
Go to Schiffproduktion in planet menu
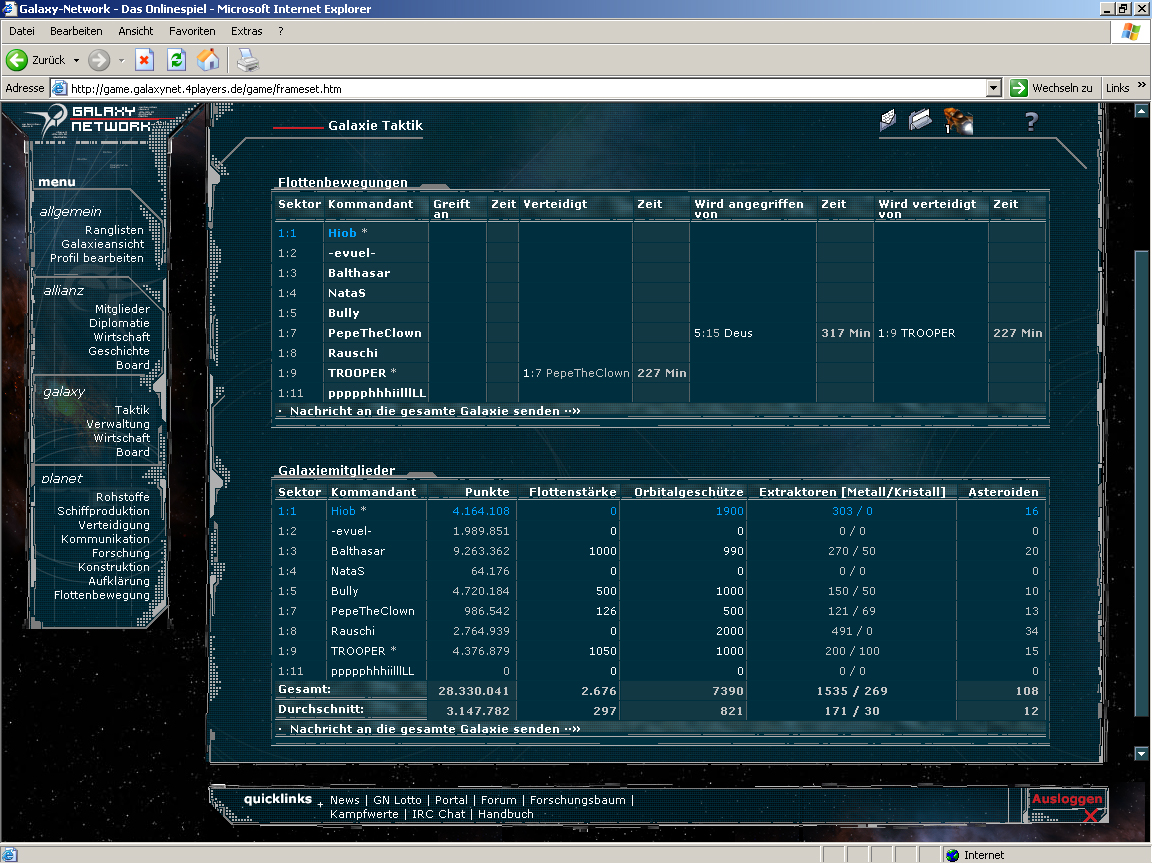pyautogui.click(x=103, y=511)
